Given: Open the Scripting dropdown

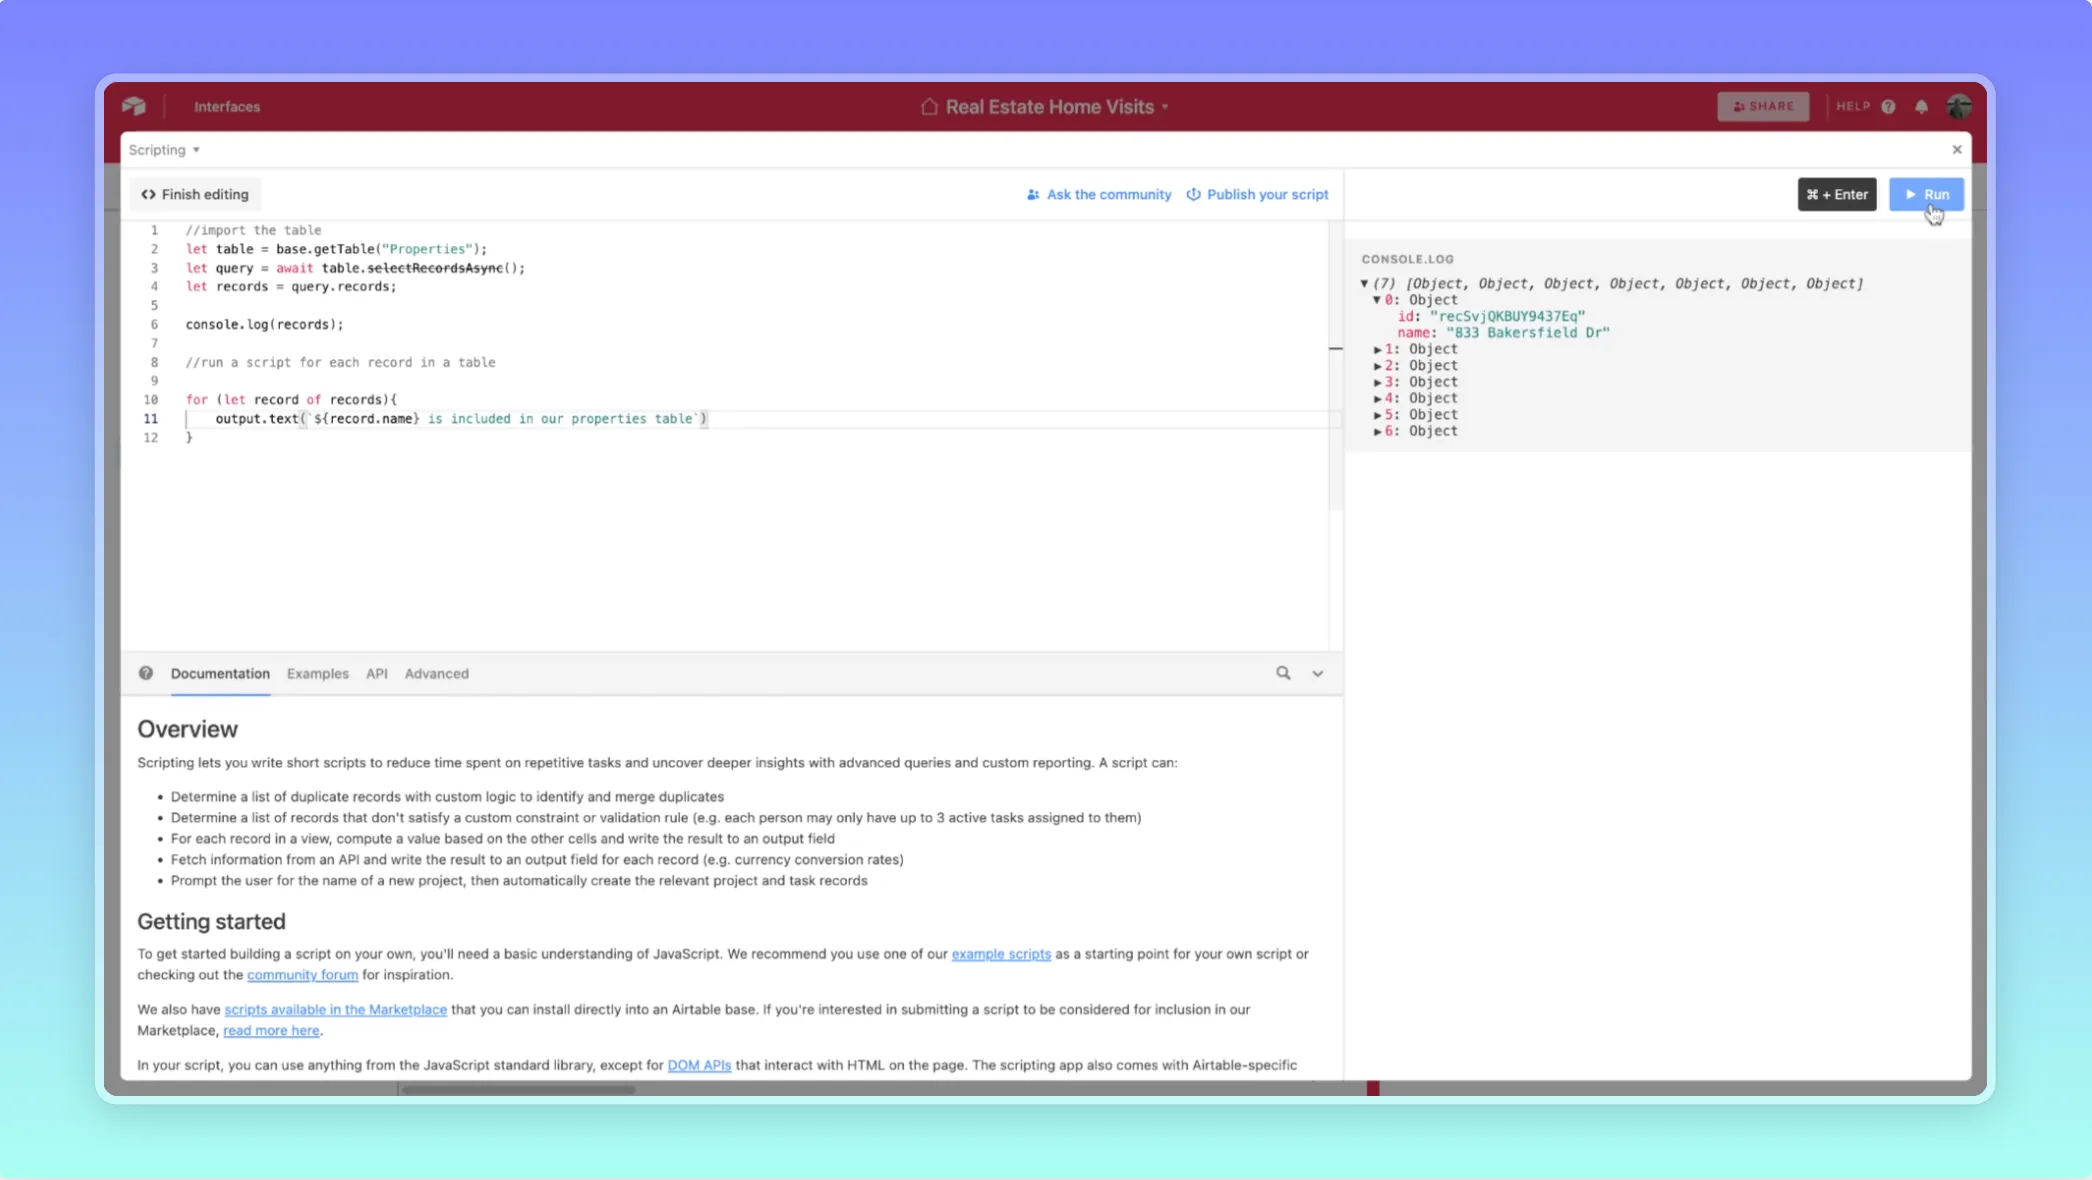Looking at the screenshot, I should [164, 149].
